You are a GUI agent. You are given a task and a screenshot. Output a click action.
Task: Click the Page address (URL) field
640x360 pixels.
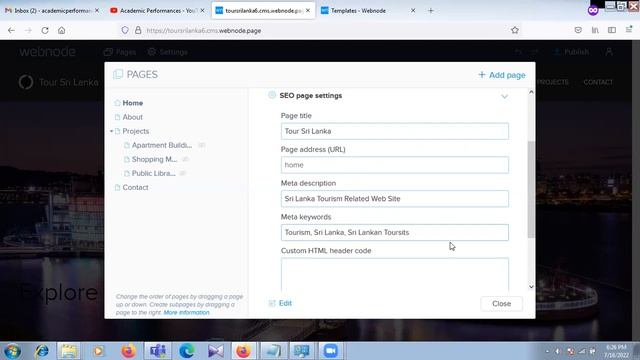395,165
